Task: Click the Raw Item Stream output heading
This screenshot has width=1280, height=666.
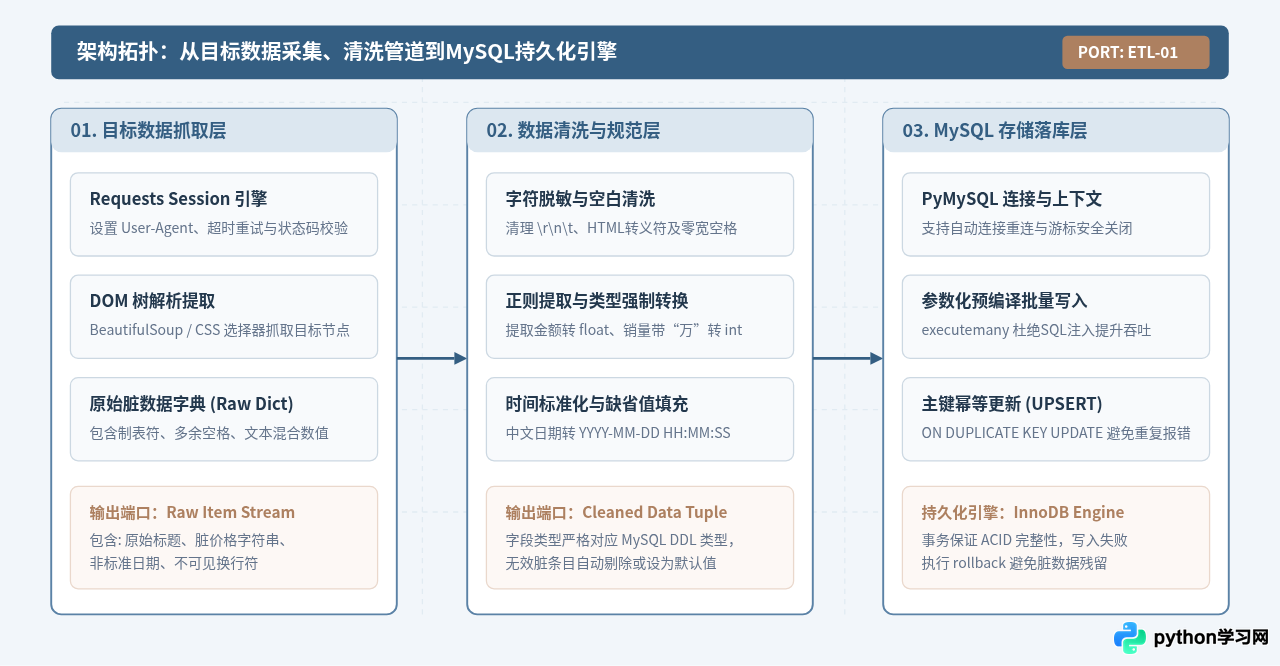Action: pyautogui.click(x=192, y=512)
